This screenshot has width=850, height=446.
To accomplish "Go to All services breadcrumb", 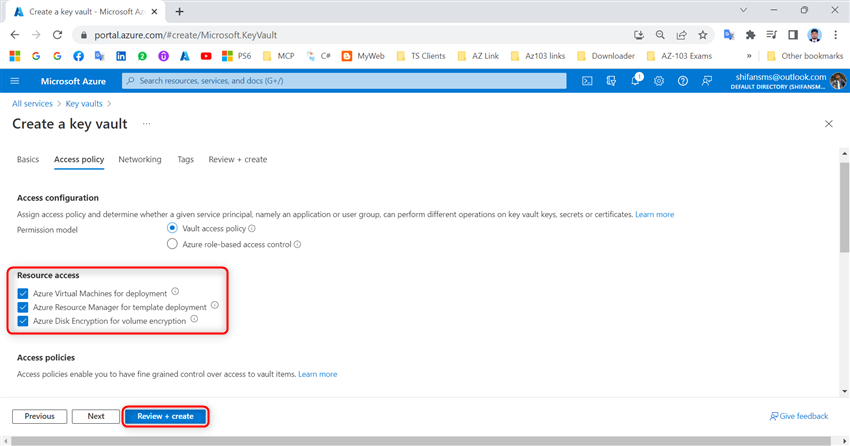I will pos(33,104).
